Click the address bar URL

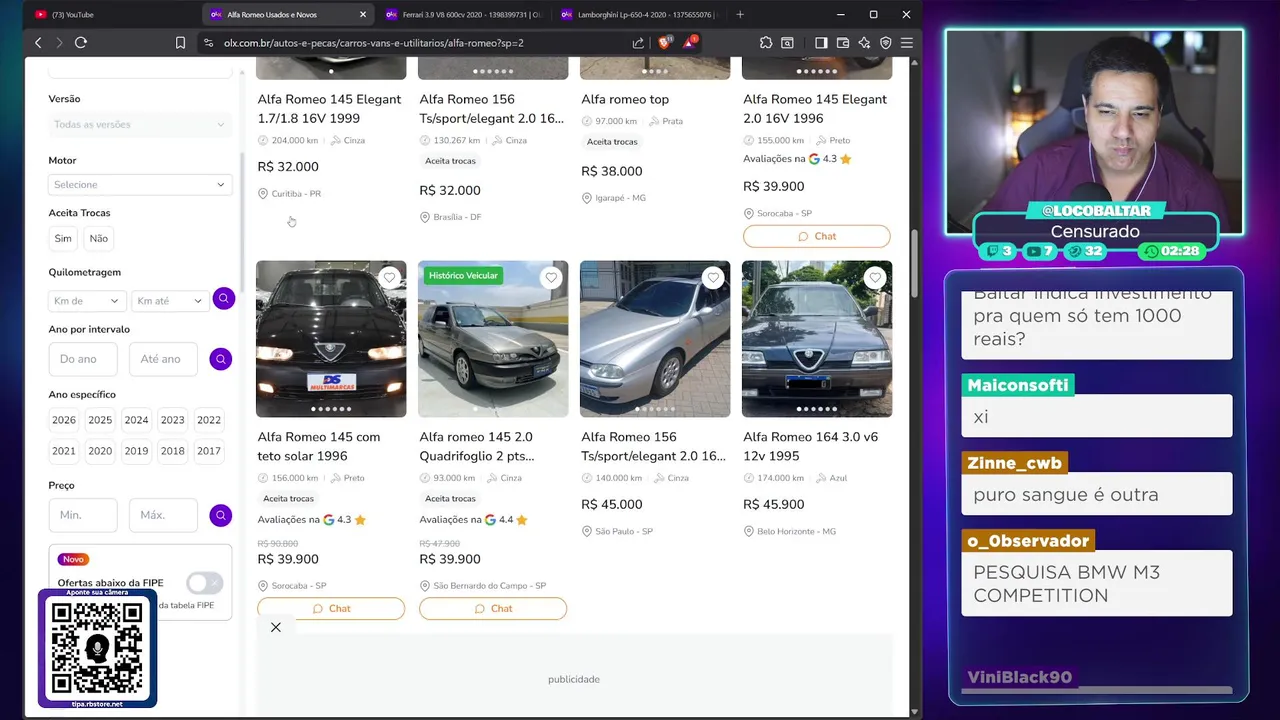point(373,43)
